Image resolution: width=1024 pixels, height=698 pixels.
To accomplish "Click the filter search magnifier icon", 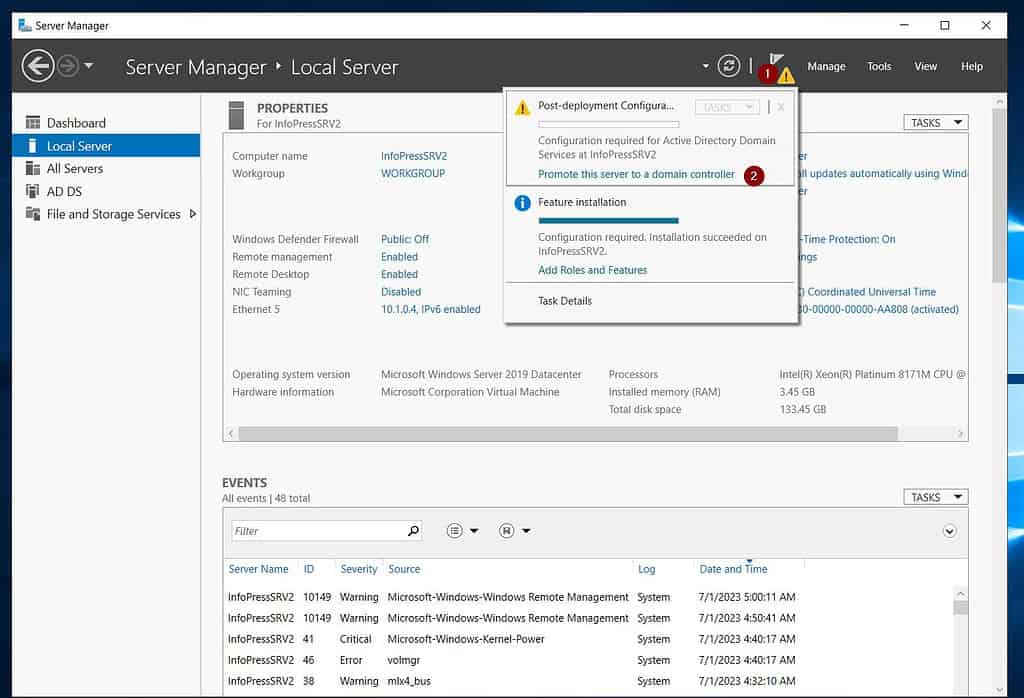I will pyautogui.click(x=413, y=531).
